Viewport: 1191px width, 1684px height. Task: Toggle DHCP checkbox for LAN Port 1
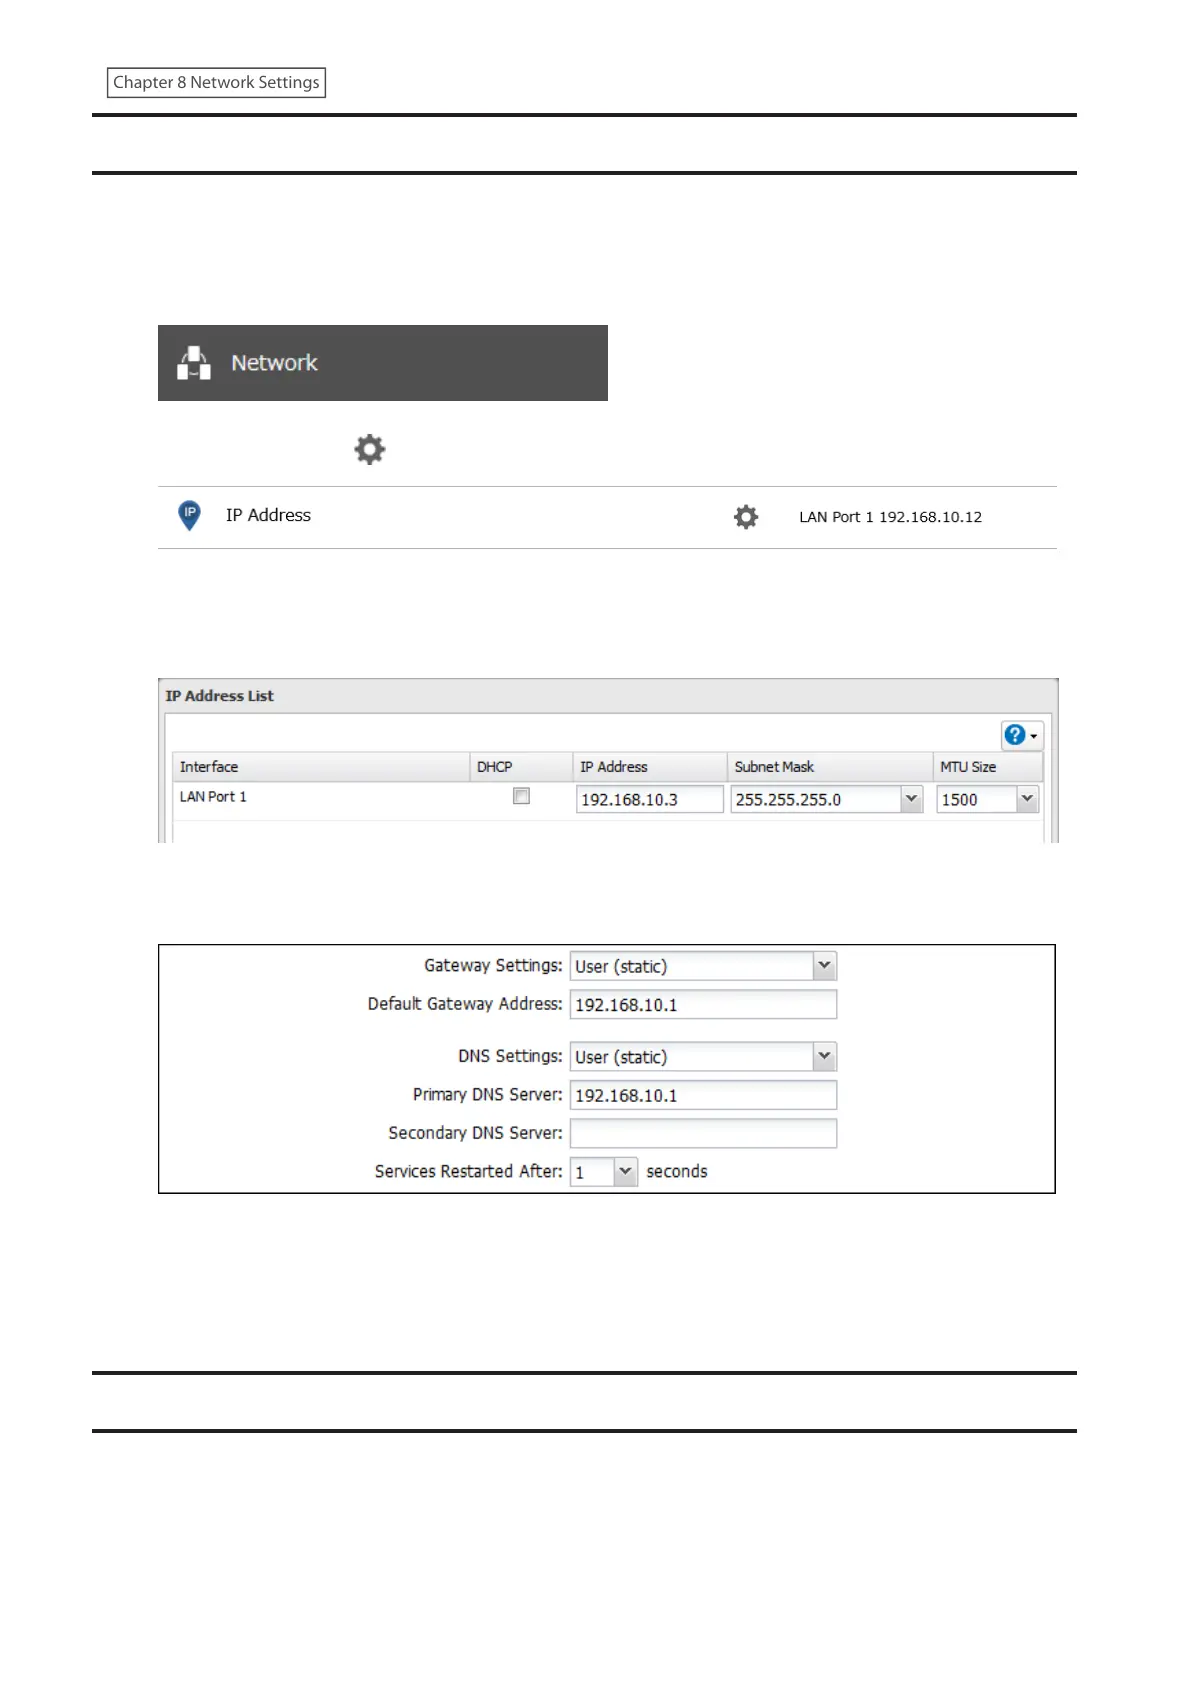coord(521,796)
